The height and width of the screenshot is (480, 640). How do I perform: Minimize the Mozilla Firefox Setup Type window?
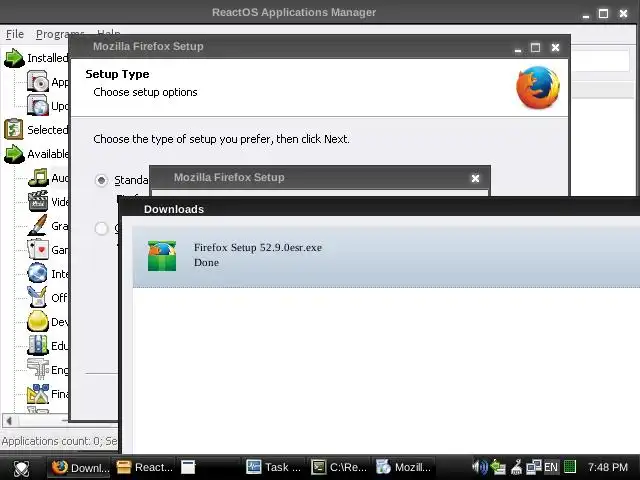click(x=518, y=49)
